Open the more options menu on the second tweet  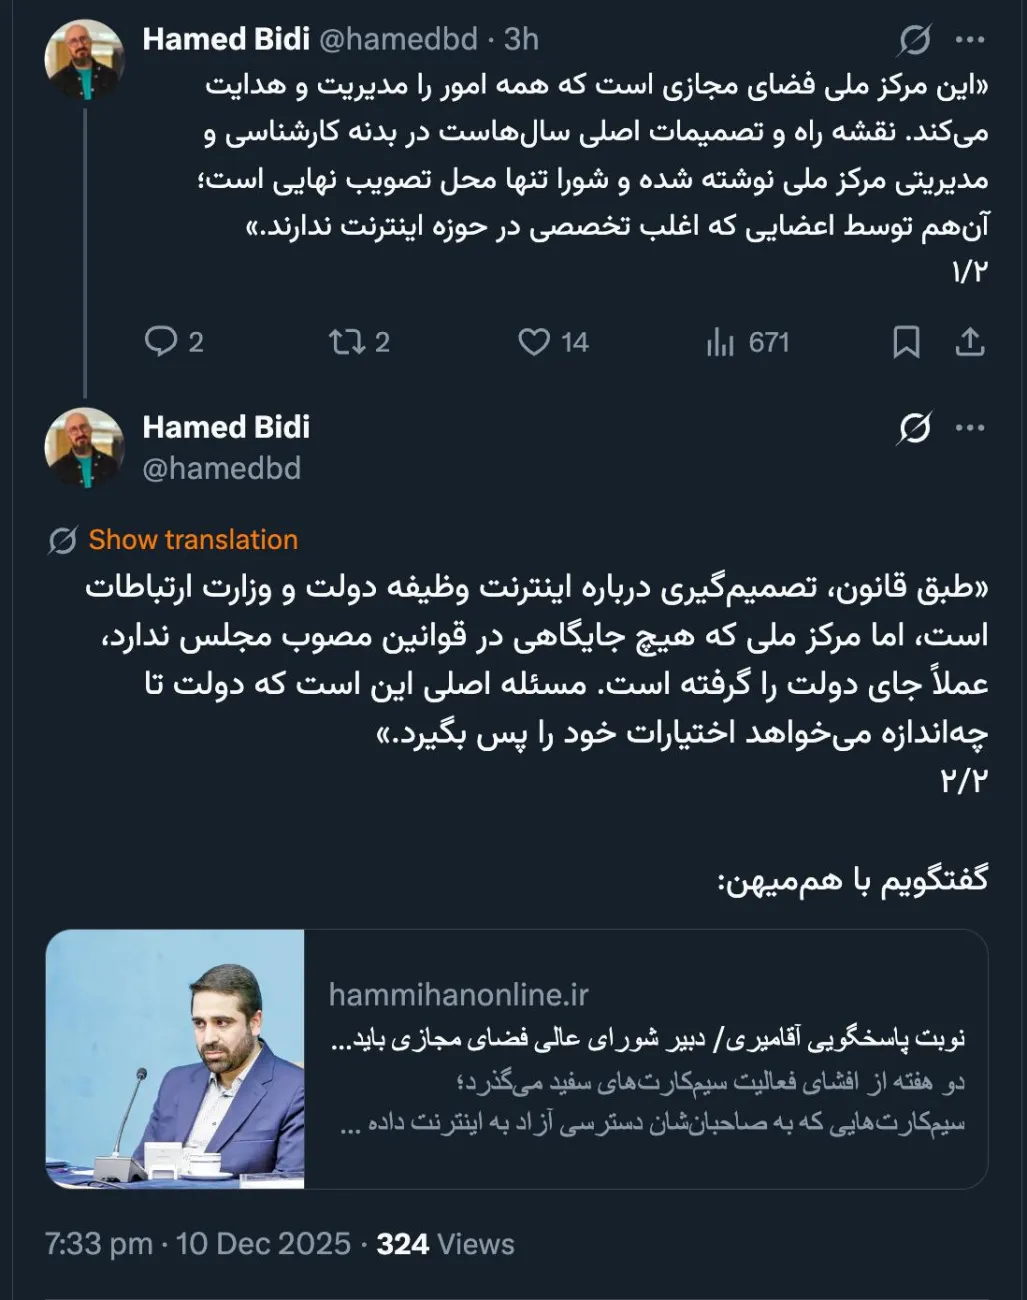[968, 426]
